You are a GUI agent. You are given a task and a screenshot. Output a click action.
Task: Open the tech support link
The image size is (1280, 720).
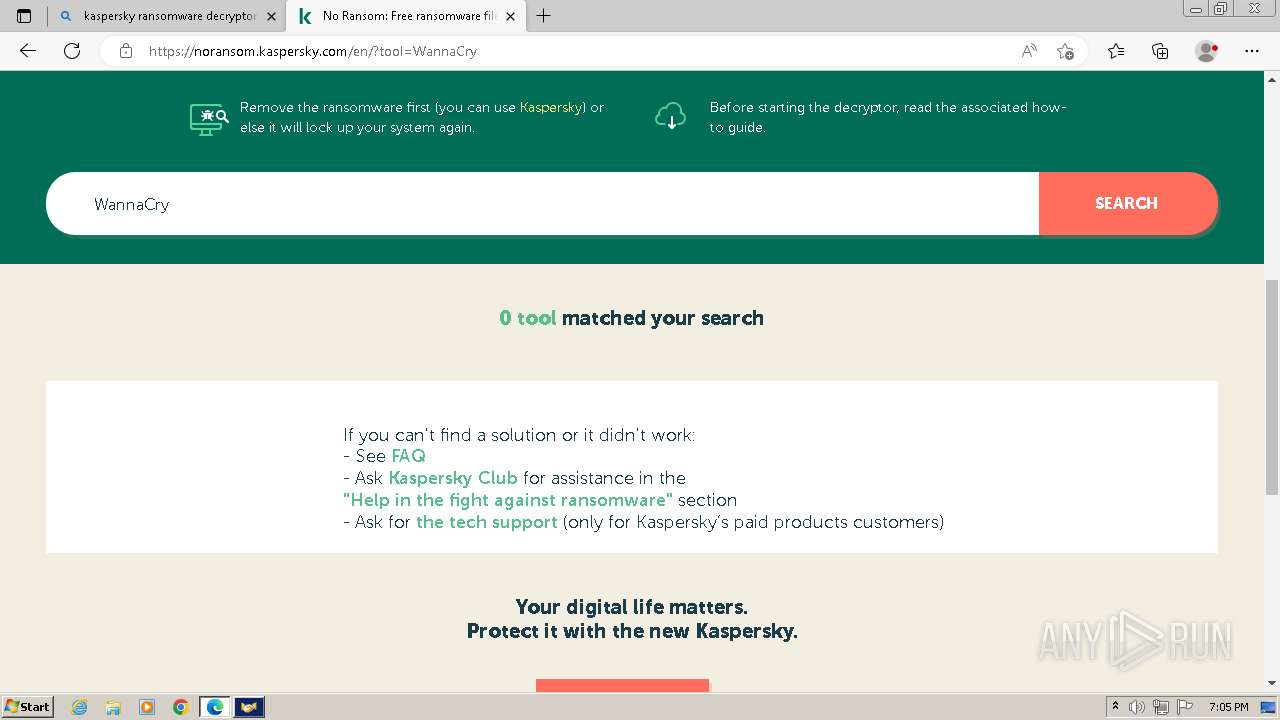[x=487, y=522]
